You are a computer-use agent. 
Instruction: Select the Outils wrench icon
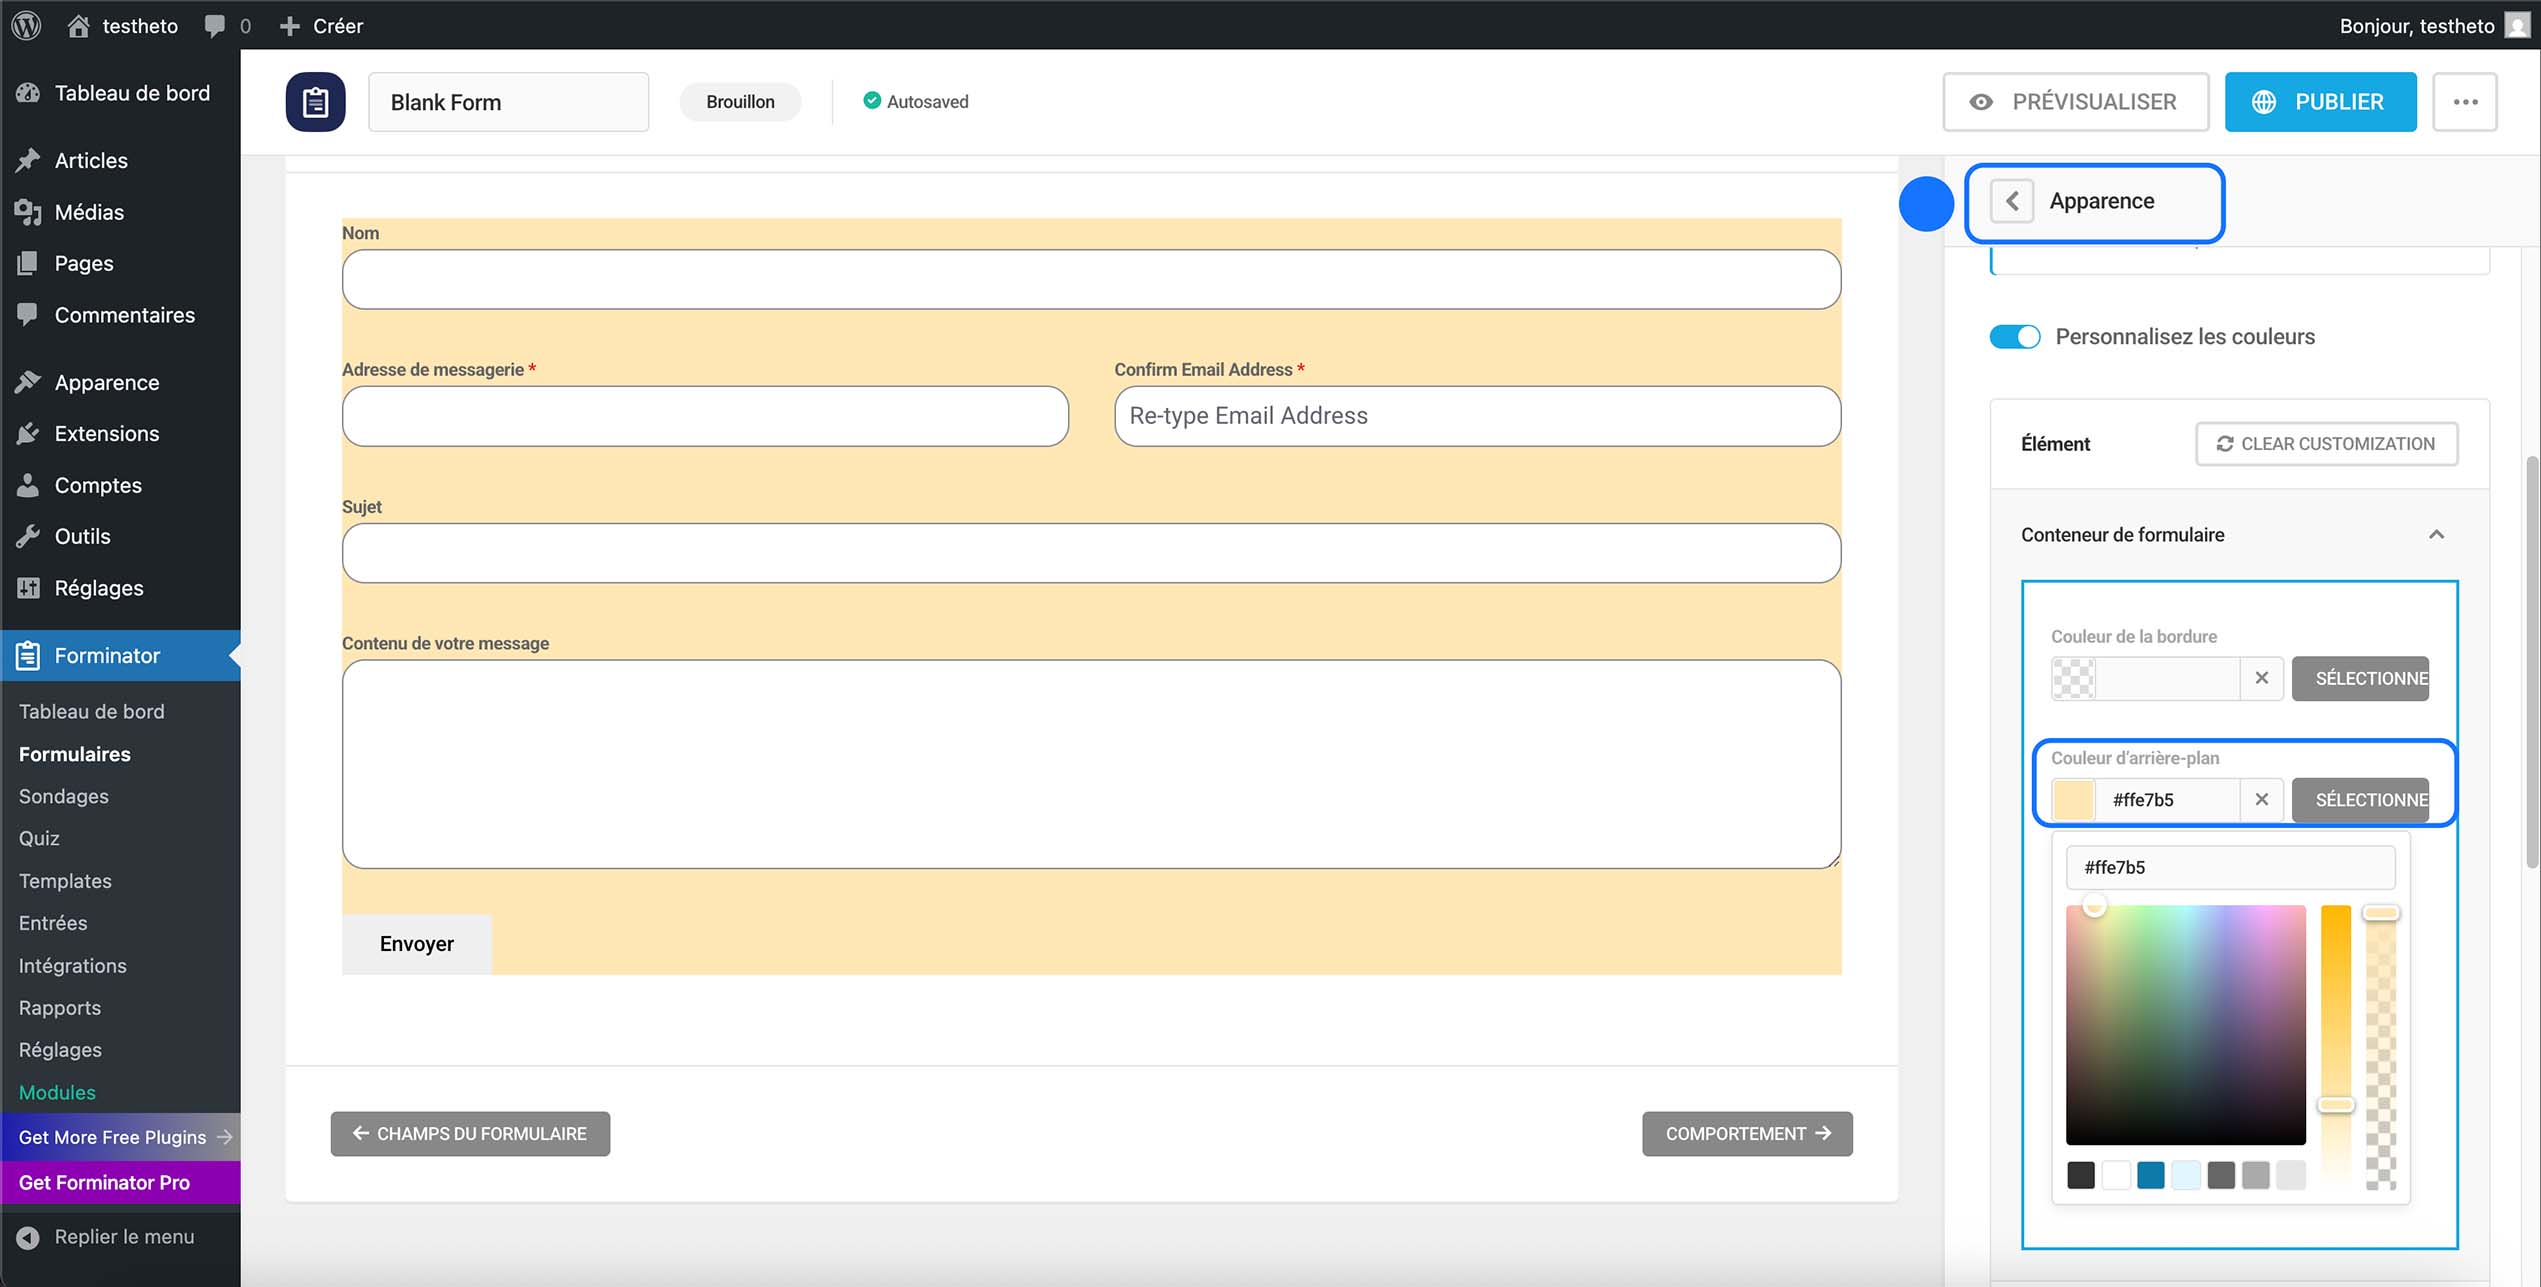27,536
